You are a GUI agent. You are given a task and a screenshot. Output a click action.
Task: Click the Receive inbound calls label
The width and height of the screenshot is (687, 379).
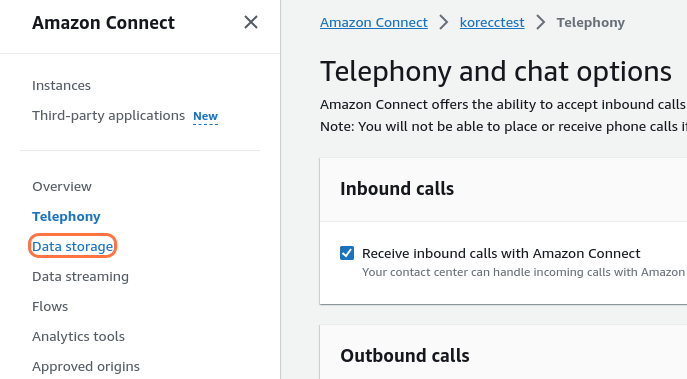(x=501, y=253)
